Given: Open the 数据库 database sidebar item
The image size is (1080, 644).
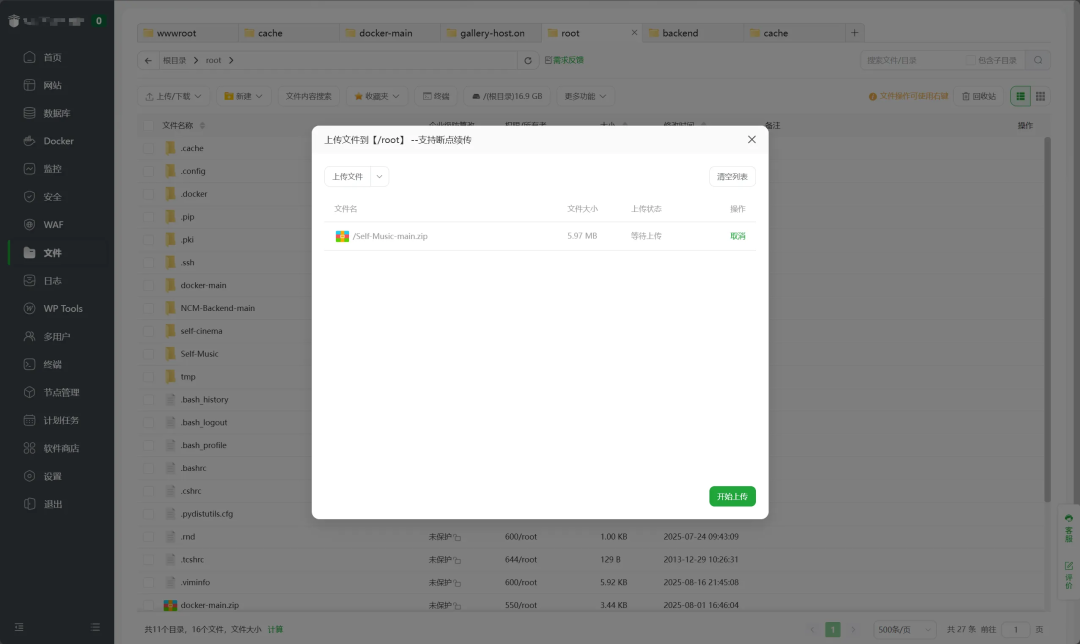Looking at the screenshot, I should click(x=56, y=113).
